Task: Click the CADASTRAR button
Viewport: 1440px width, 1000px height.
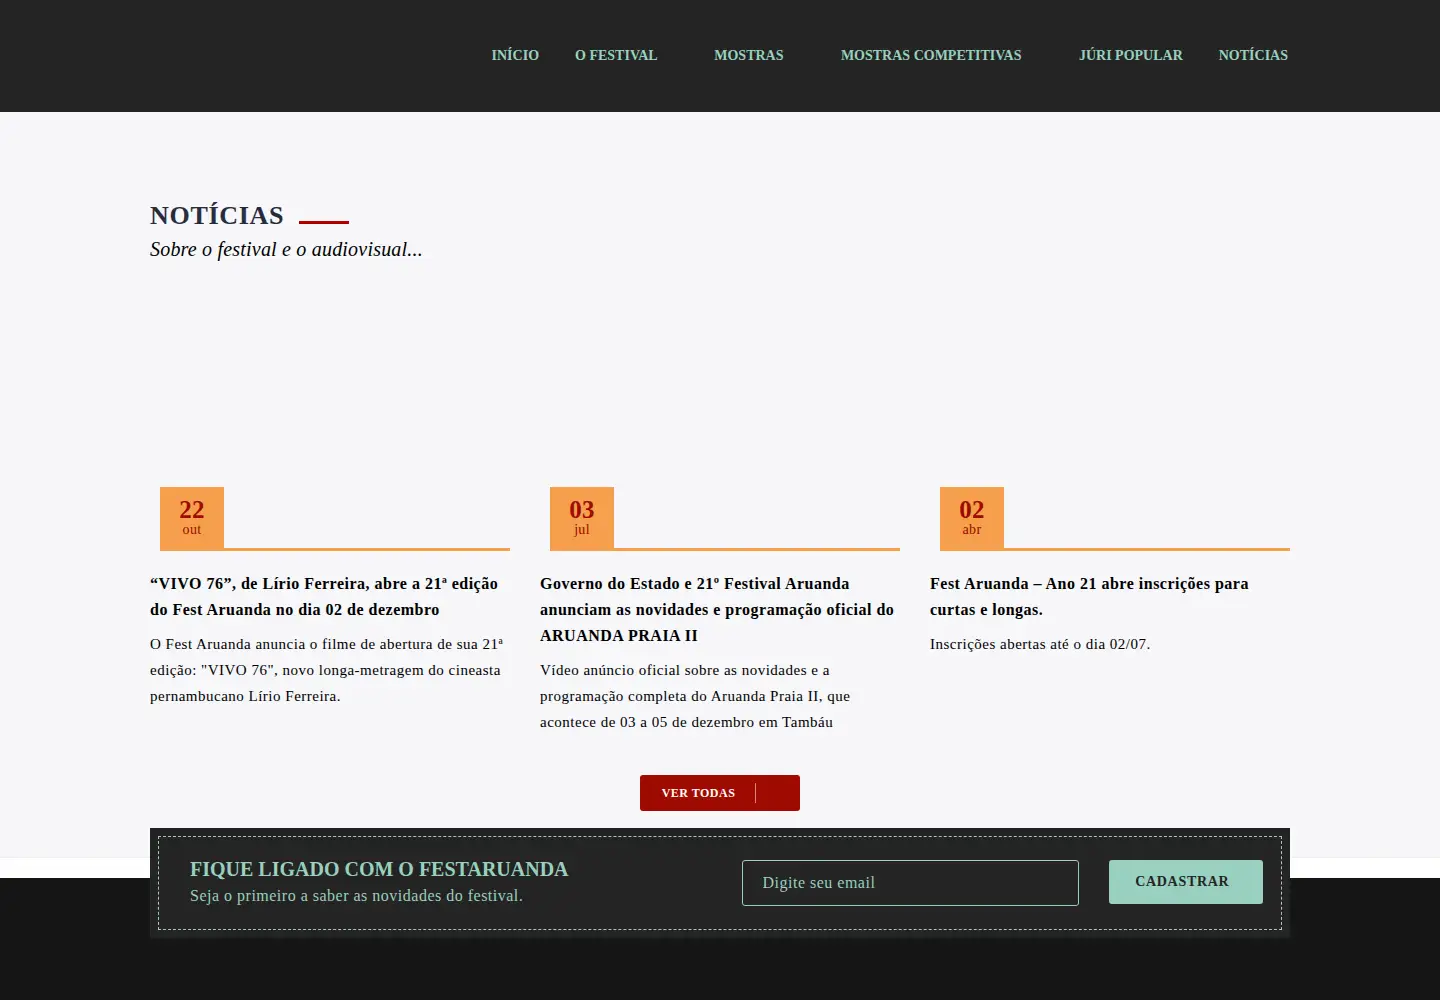Action: point(1186,882)
